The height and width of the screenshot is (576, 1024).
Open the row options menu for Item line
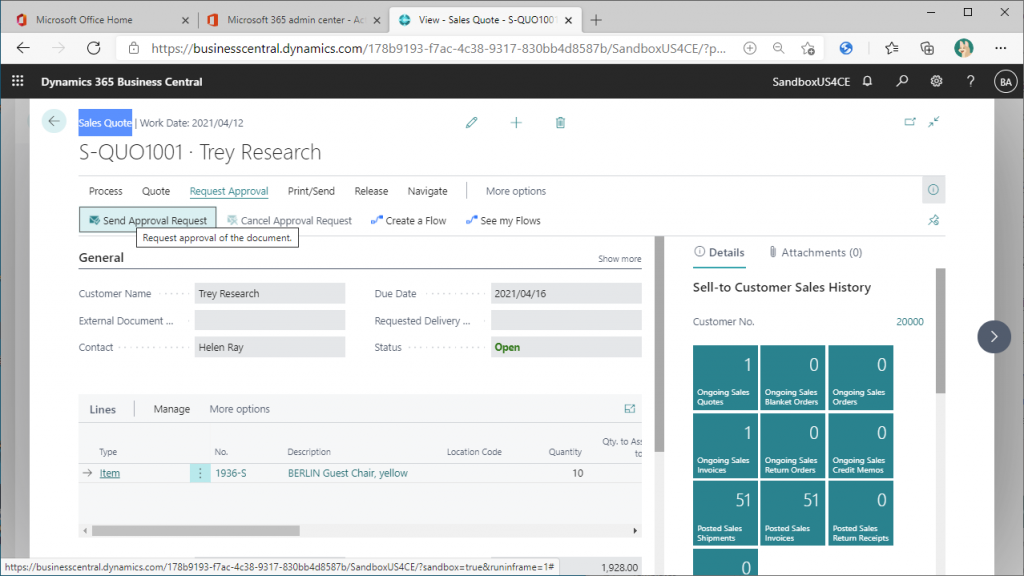pos(200,473)
